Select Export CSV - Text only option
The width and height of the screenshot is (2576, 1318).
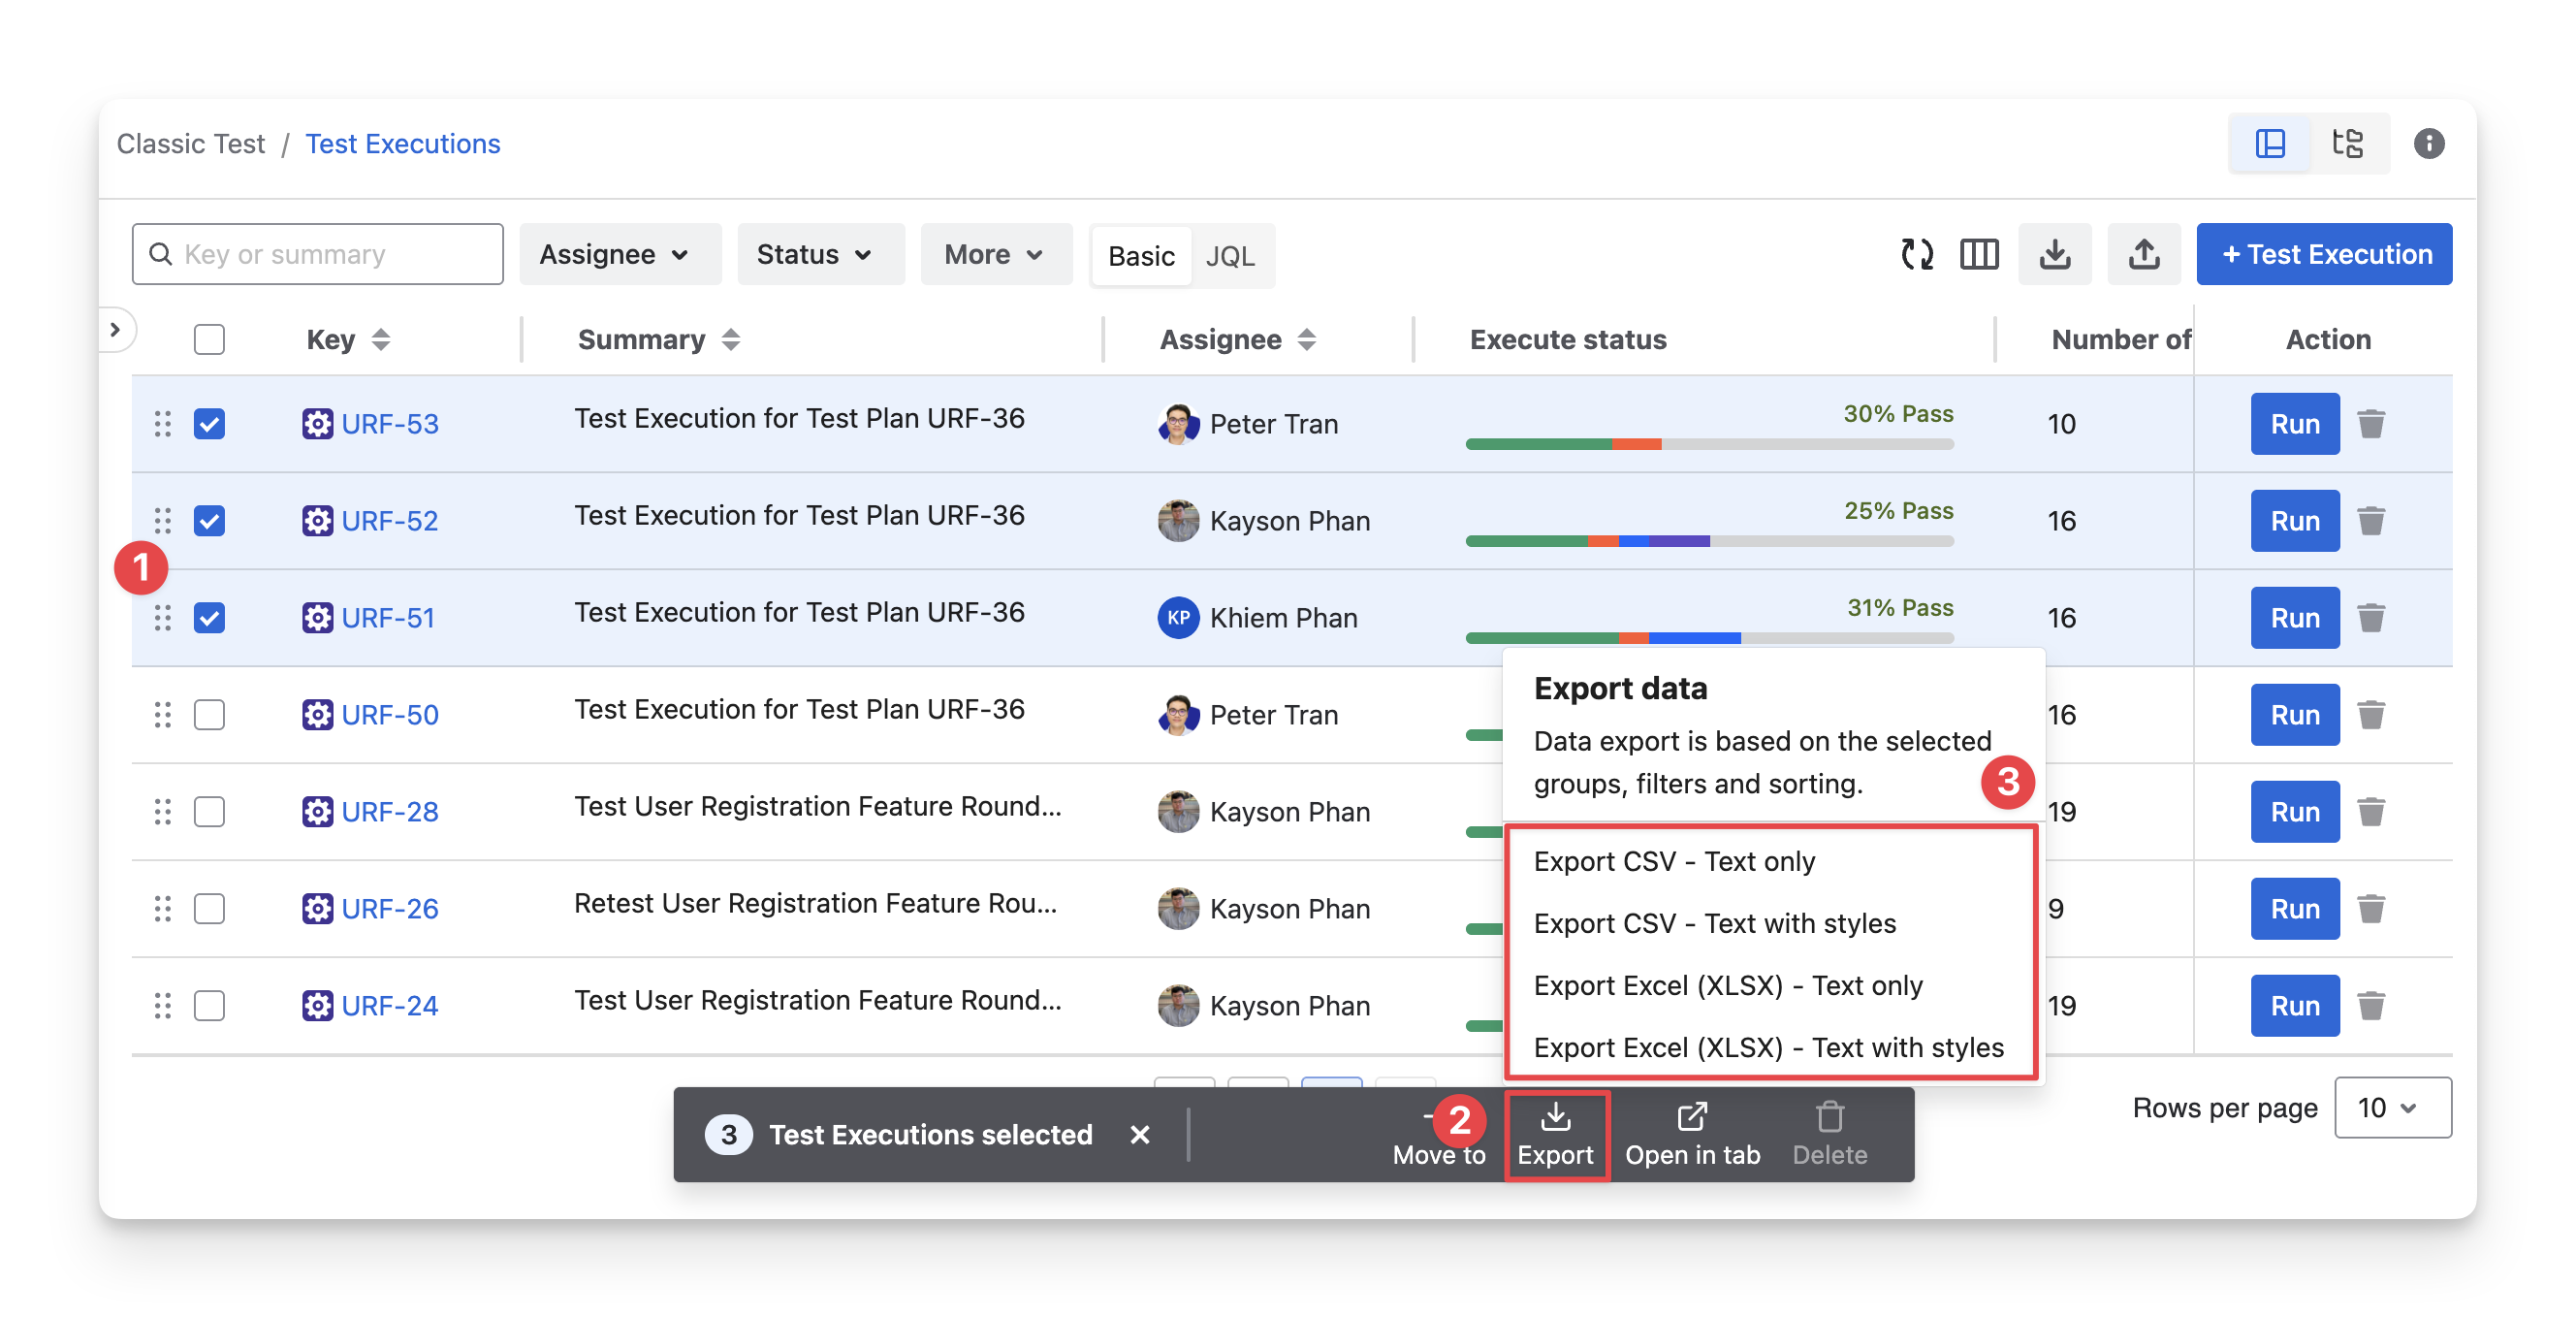click(x=1674, y=861)
